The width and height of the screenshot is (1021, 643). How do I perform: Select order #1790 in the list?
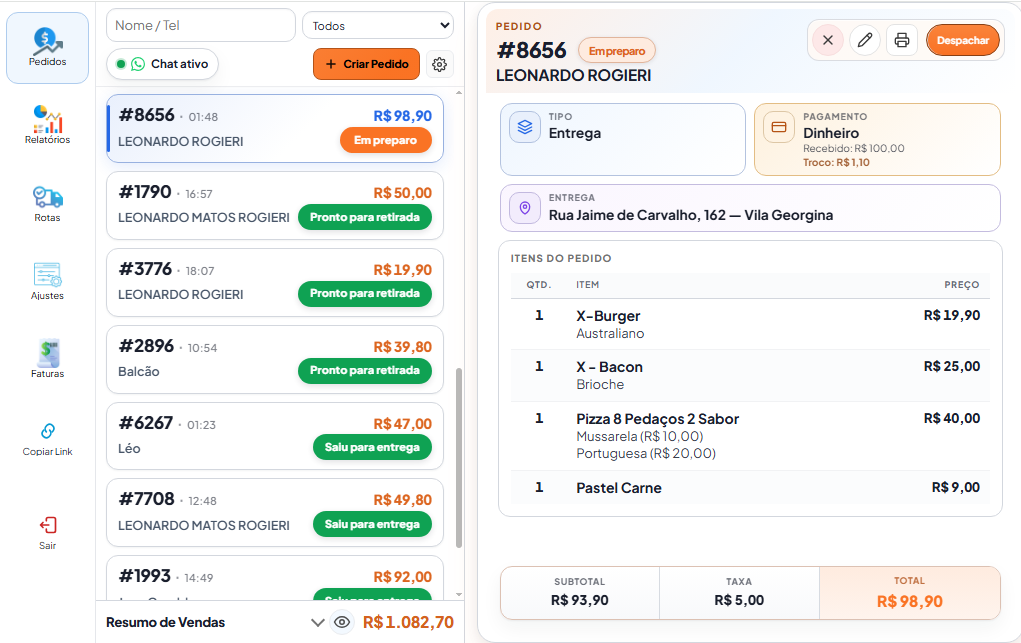275,205
